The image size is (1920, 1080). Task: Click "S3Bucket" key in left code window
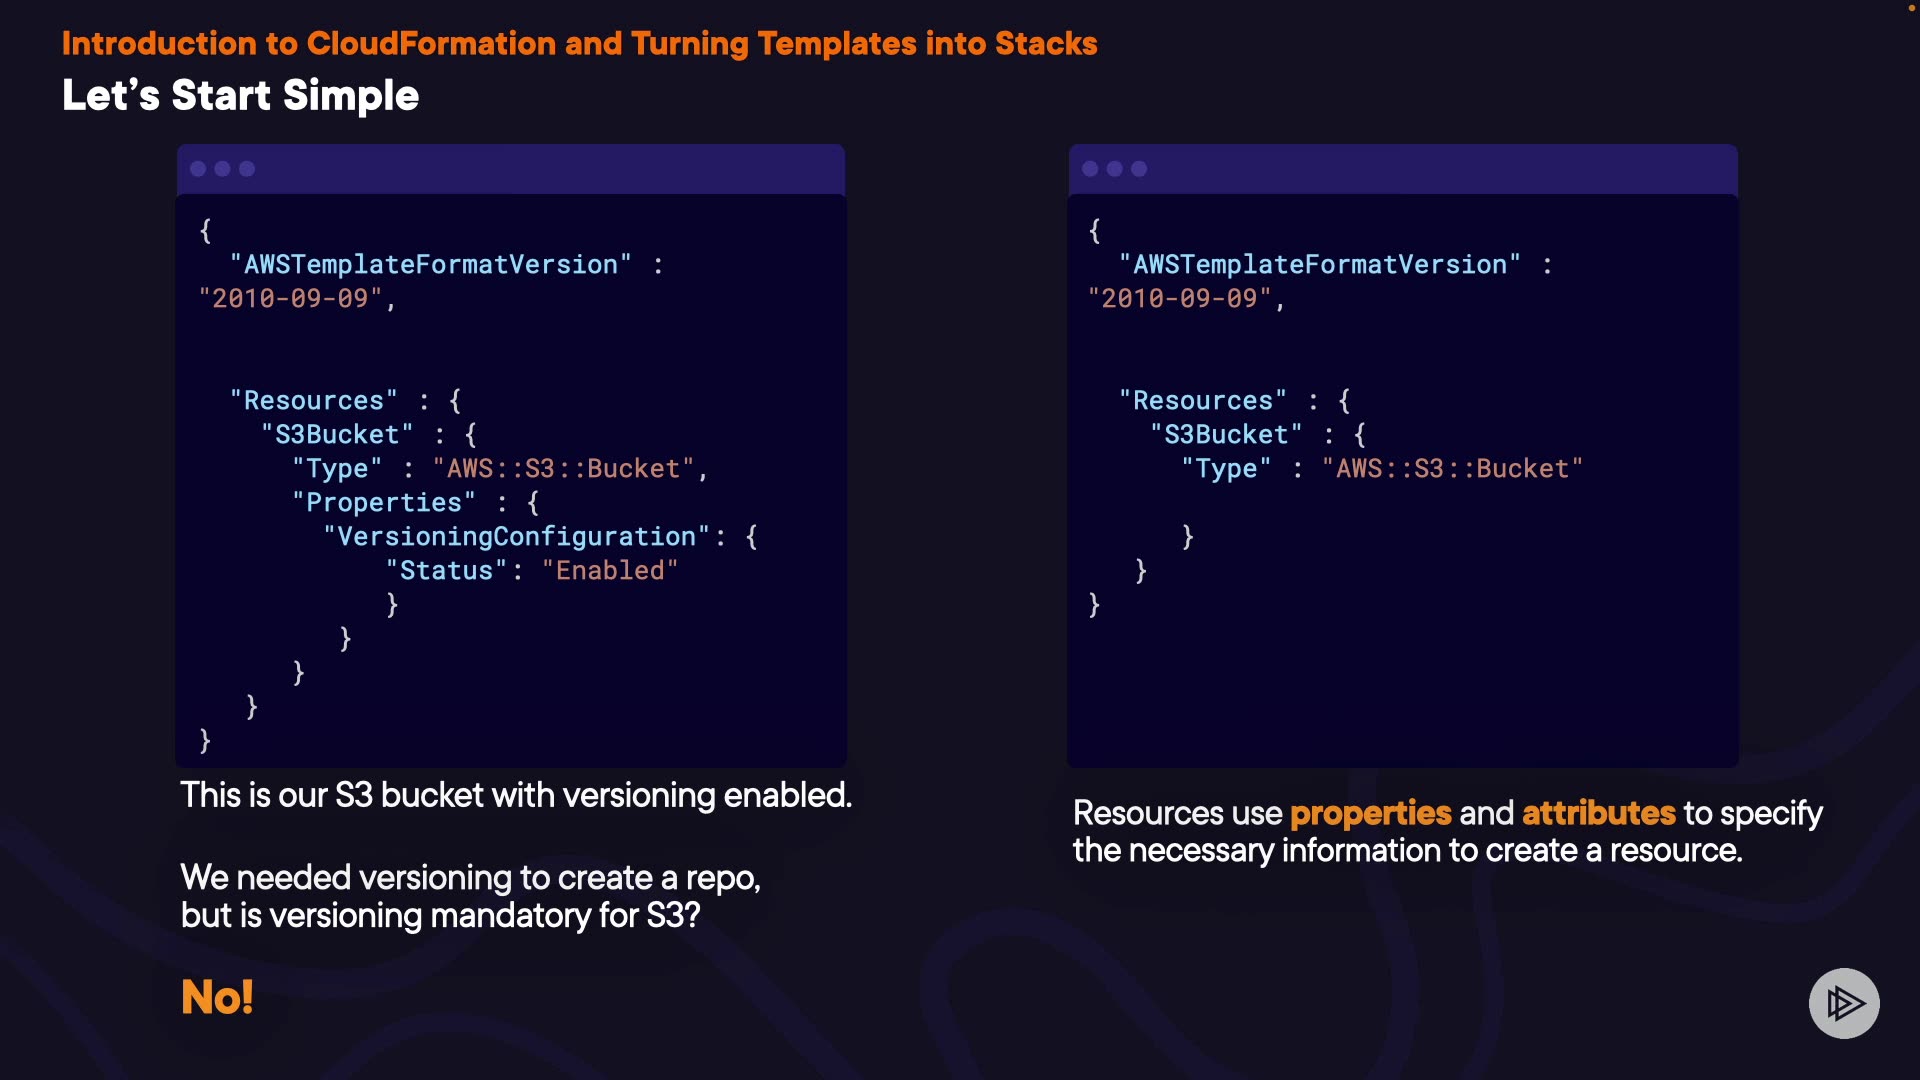(x=337, y=435)
